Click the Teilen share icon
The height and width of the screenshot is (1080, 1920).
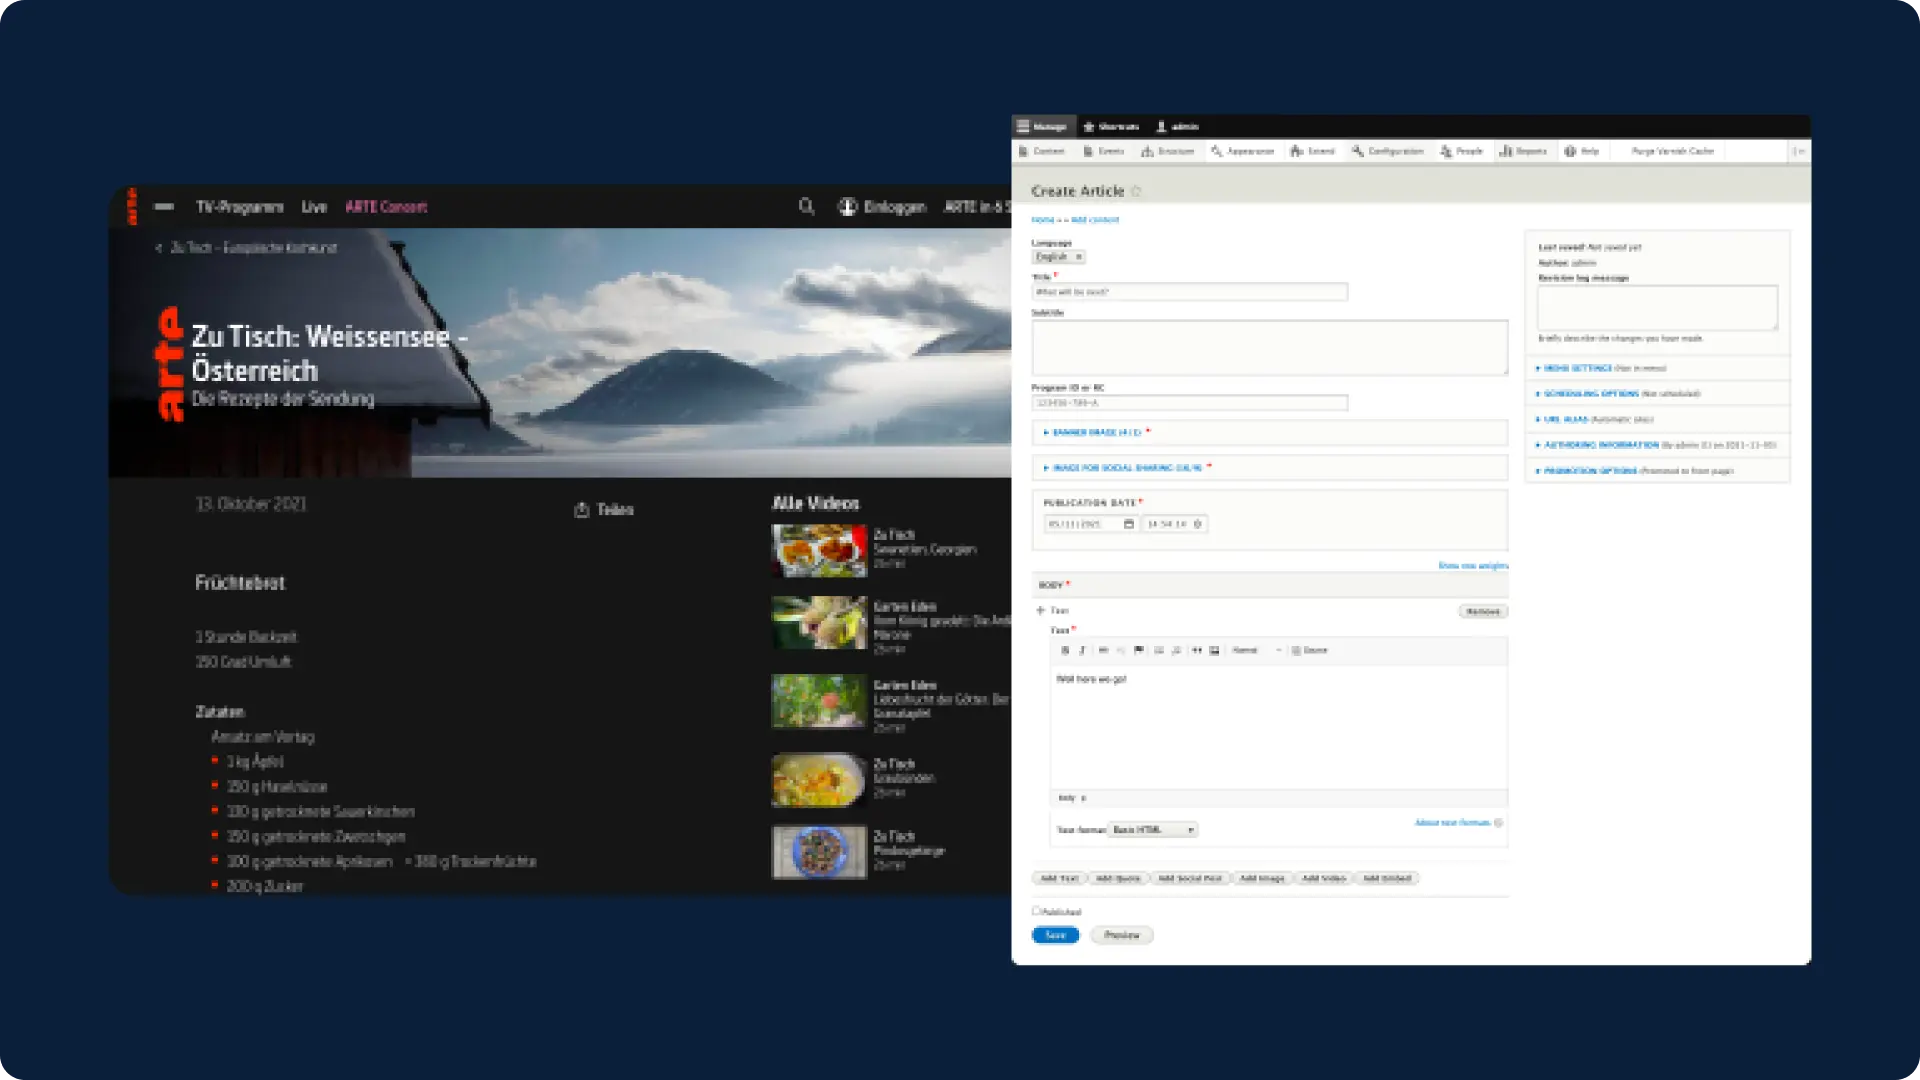coord(582,510)
